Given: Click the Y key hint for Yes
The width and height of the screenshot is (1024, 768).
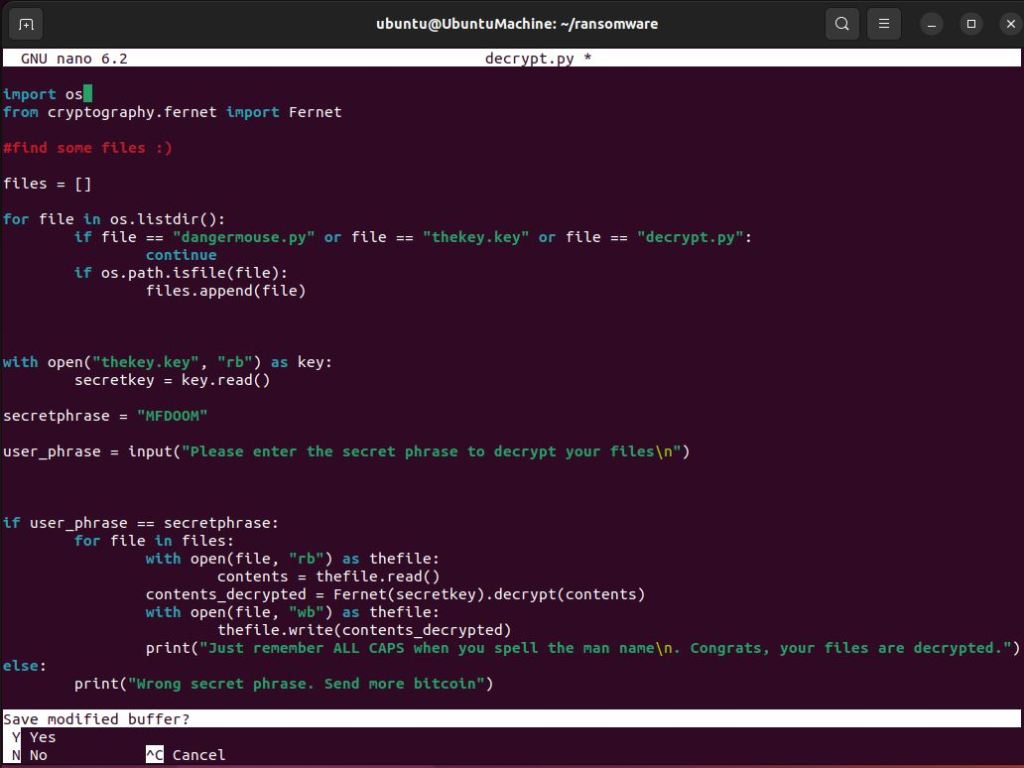Looking at the screenshot, I should click(16, 737).
